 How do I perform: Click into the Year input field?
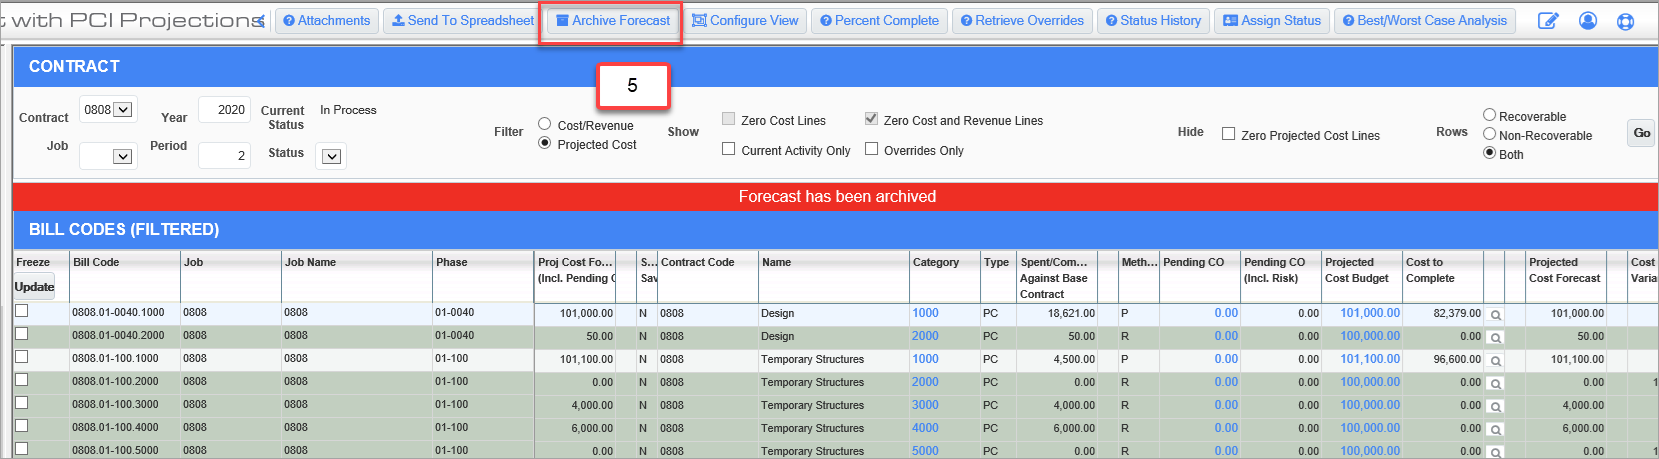(x=224, y=110)
